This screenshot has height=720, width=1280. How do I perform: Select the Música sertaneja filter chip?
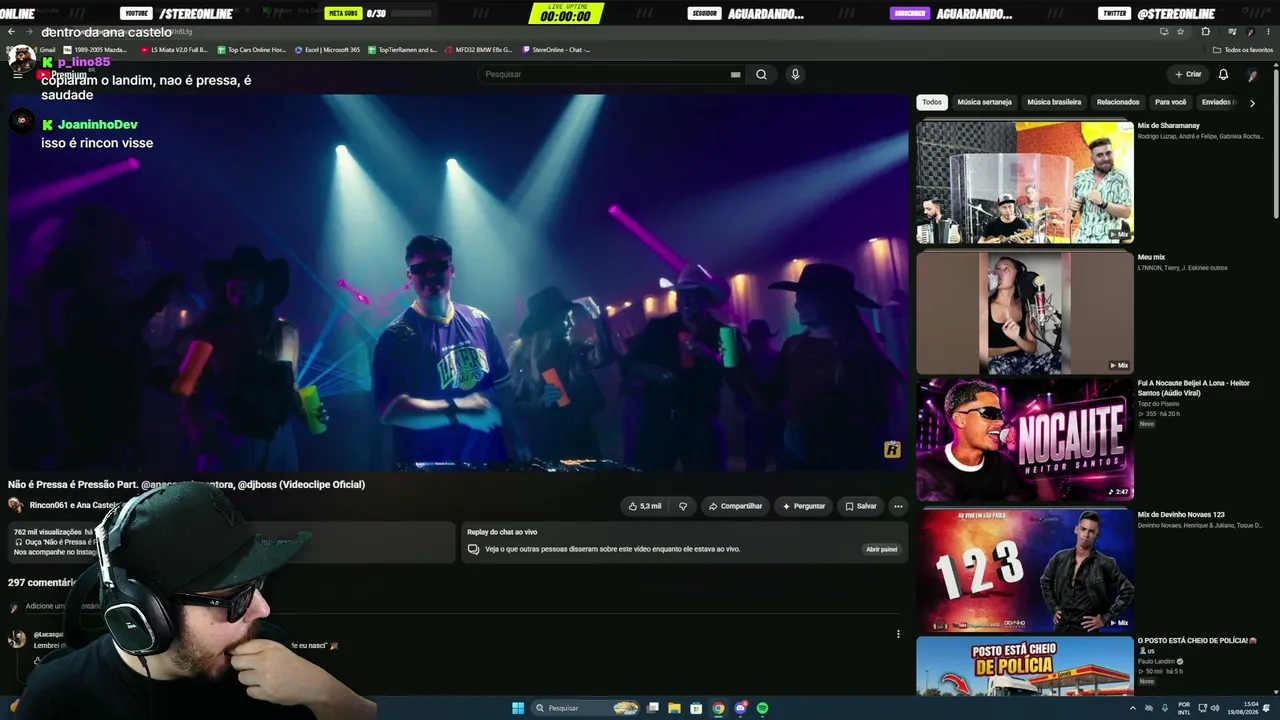(984, 102)
